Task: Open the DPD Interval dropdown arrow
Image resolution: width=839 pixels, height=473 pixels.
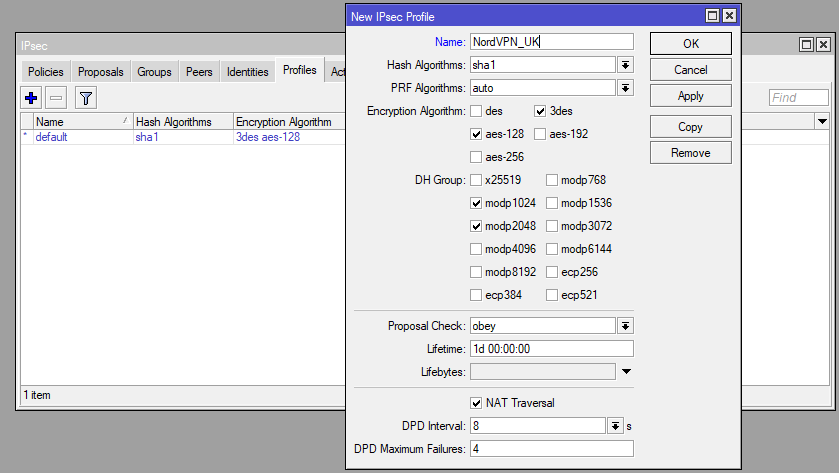Action: tap(615, 426)
